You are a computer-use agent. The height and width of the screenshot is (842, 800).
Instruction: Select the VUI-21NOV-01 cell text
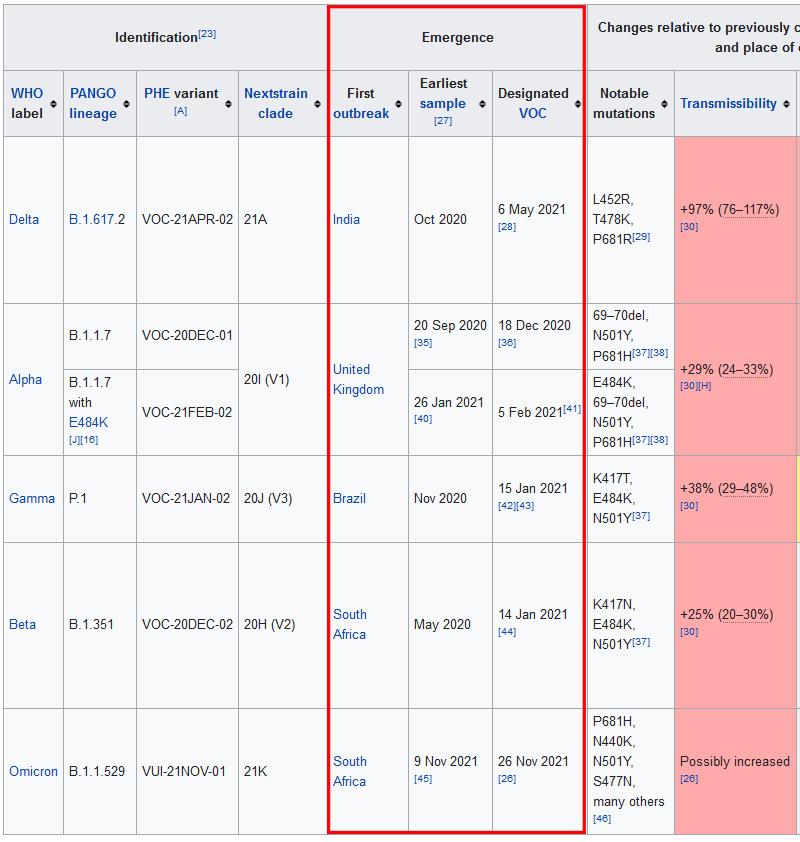pyautogui.click(x=184, y=771)
